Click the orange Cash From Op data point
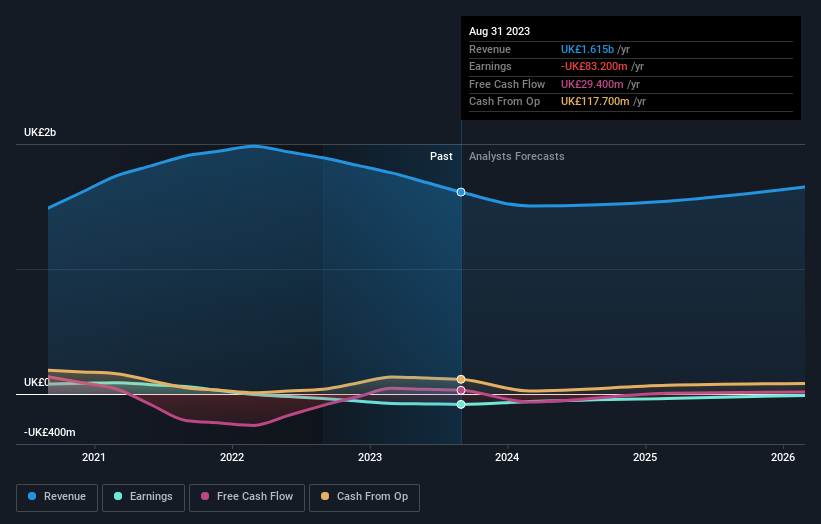Screen dimensions: 821x524 pyautogui.click(x=461, y=379)
